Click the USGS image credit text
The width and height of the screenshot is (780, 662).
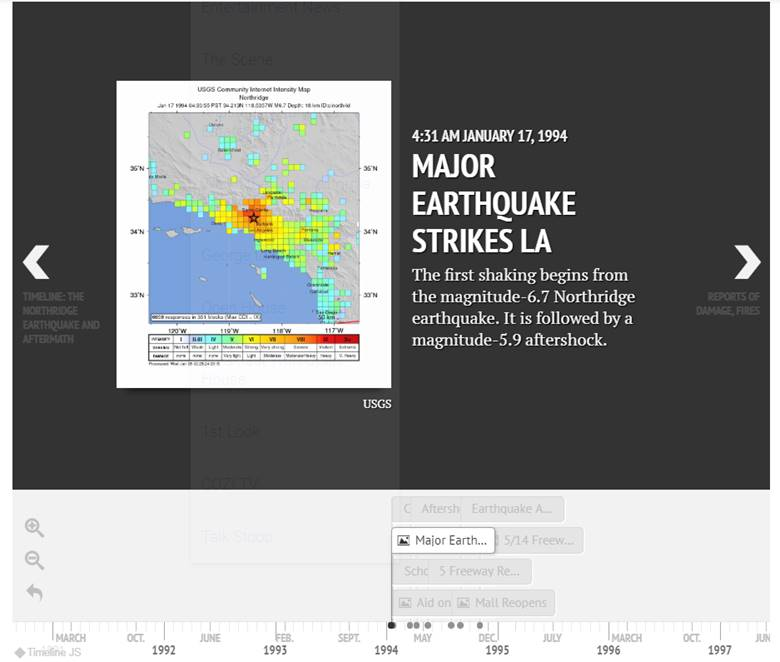click(x=377, y=404)
